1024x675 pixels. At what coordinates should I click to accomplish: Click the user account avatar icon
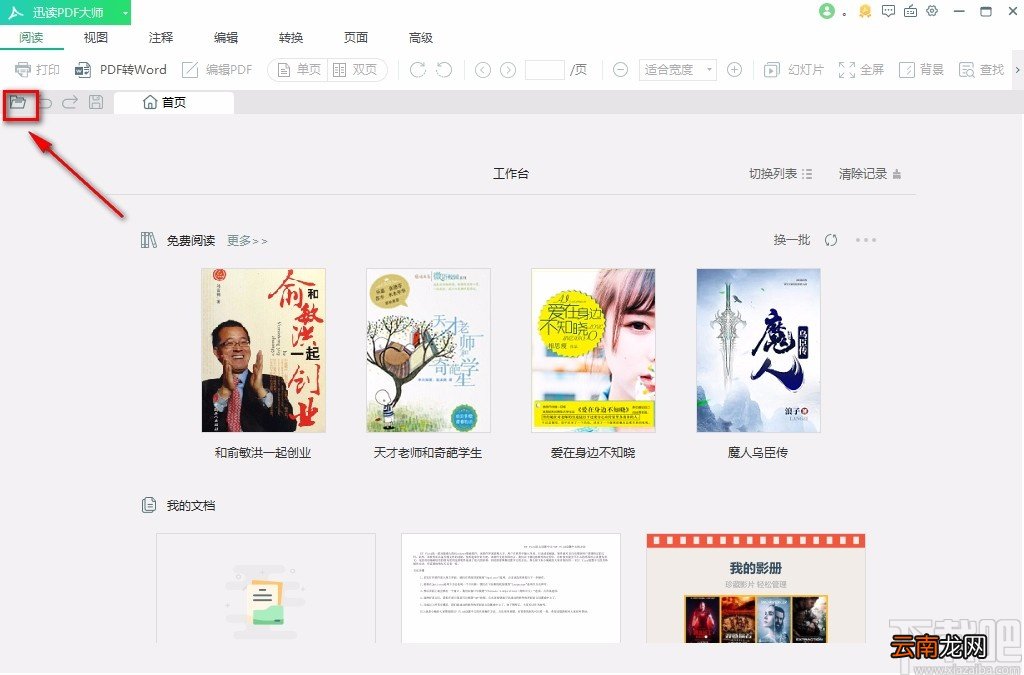click(x=827, y=11)
